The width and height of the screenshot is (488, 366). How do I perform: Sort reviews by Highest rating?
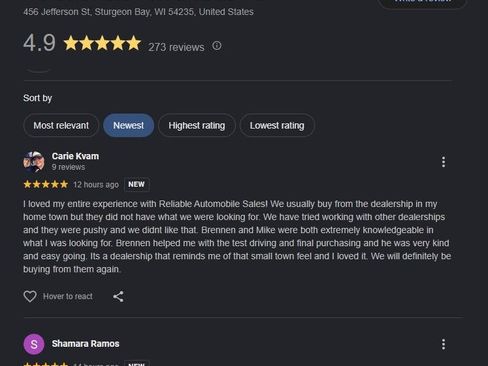(x=197, y=125)
